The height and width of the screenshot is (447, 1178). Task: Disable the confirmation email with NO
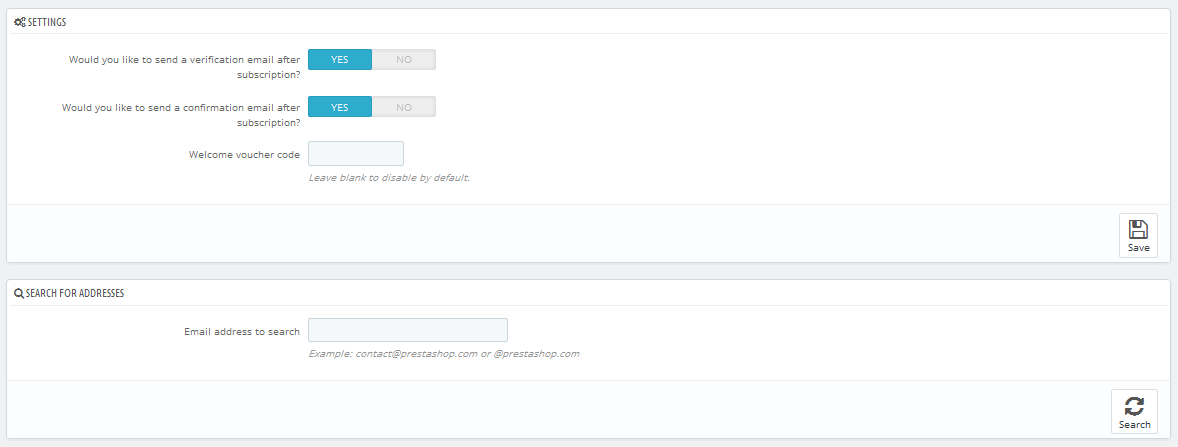pyautogui.click(x=403, y=107)
